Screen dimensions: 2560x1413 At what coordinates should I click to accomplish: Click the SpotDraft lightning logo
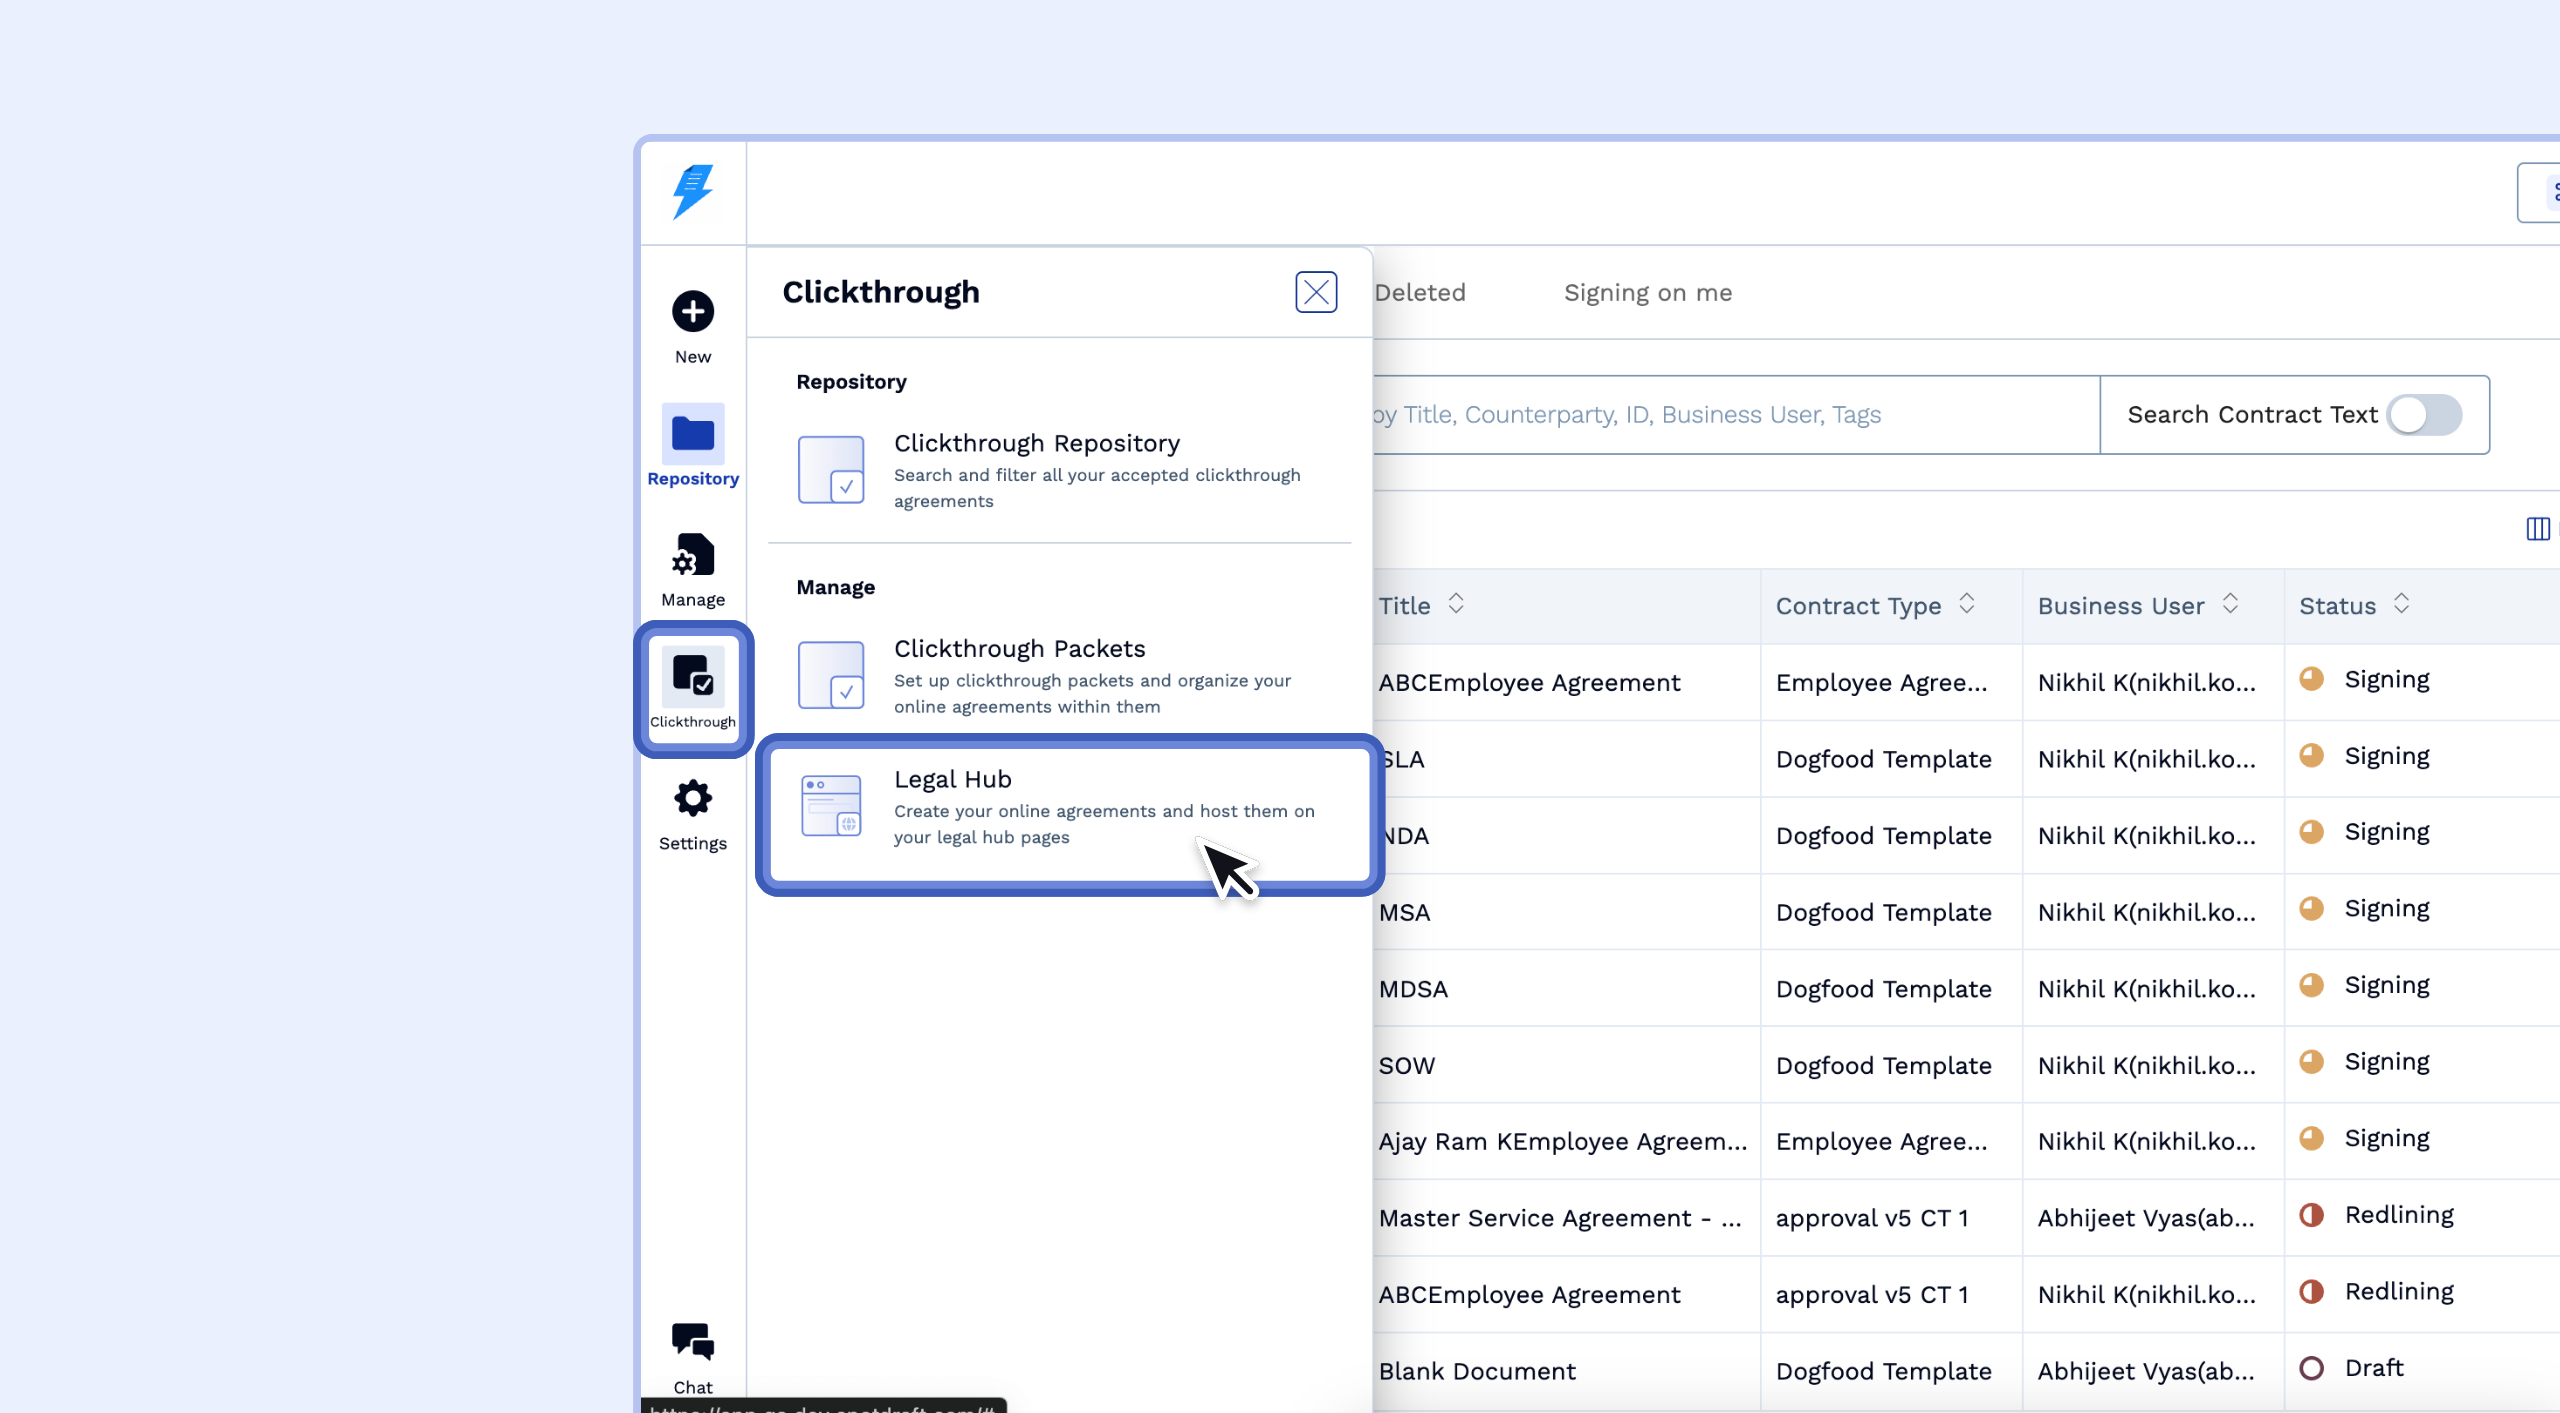tap(692, 192)
